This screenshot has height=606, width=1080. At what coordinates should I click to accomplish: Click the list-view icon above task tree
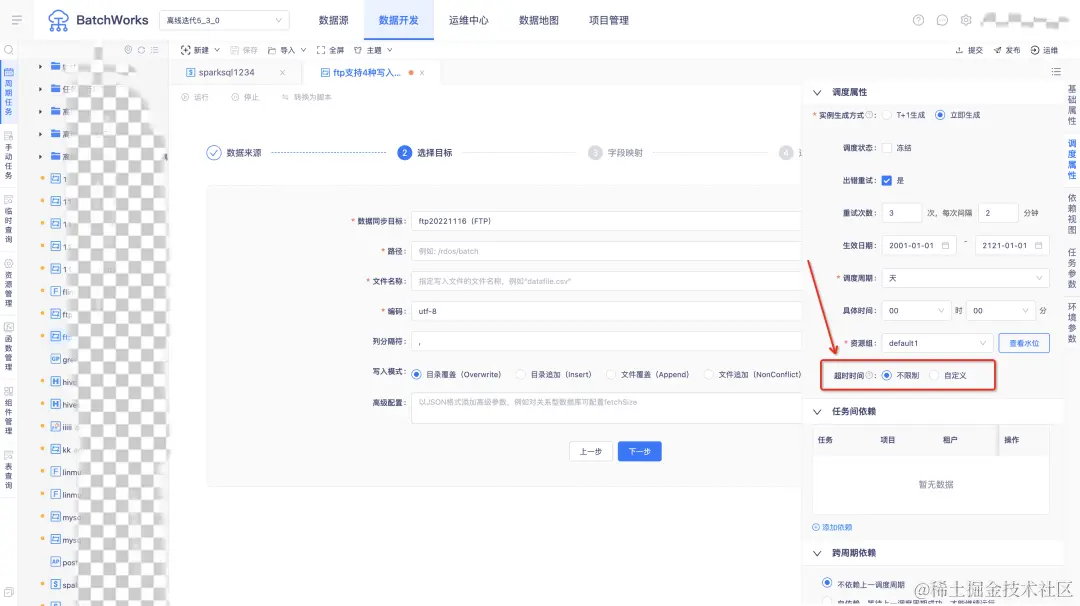(154, 50)
